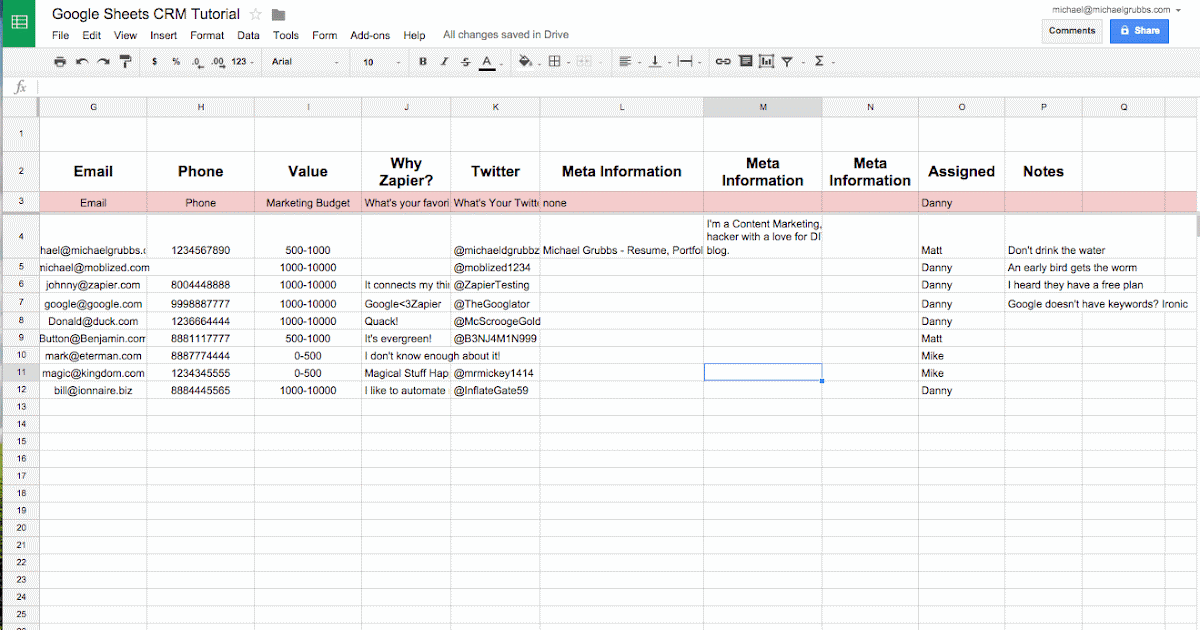Click the move to folder icon
This screenshot has height=630, width=1200.
279,14
